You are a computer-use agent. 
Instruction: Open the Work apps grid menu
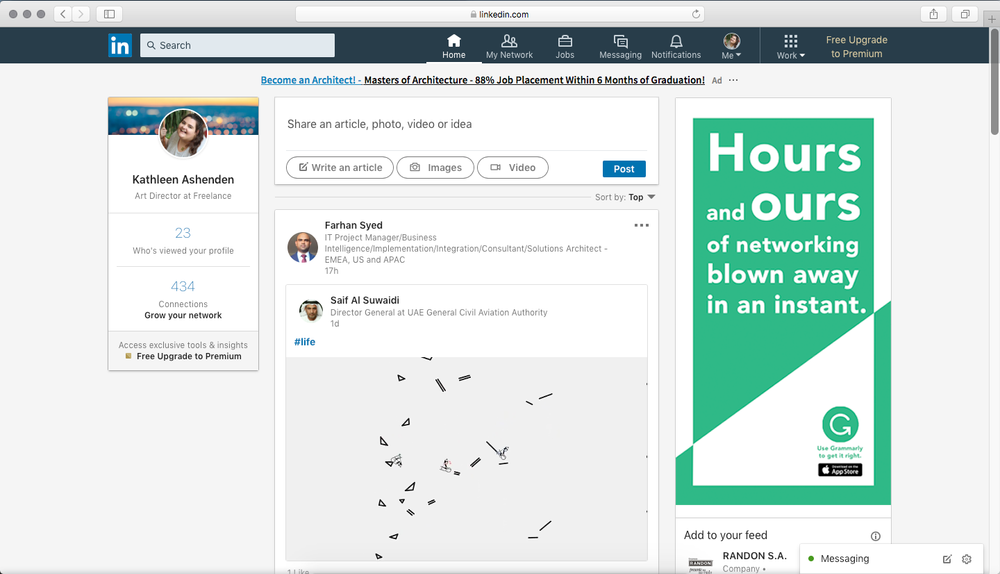click(x=791, y=47)
